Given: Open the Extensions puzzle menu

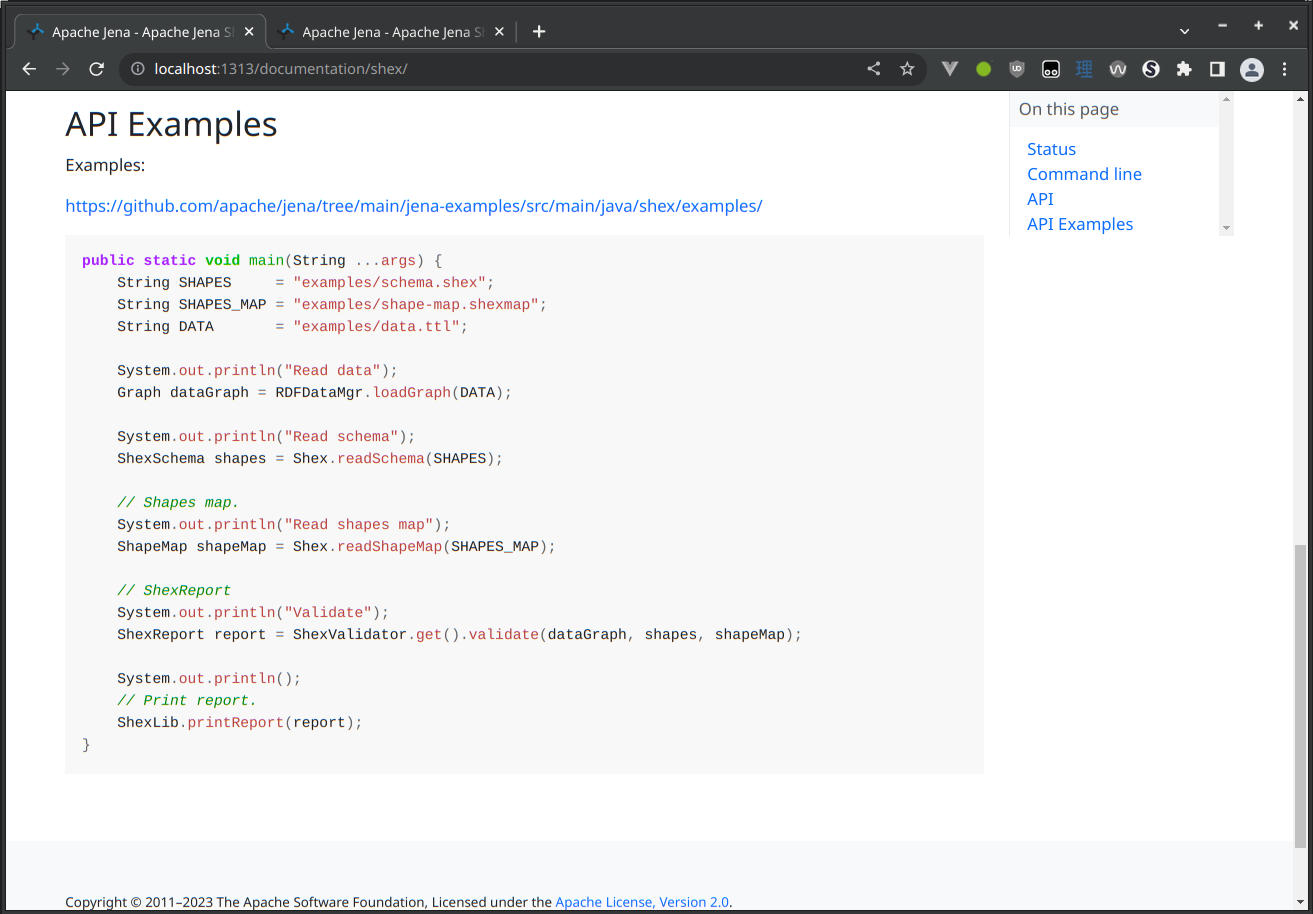Looking at the screenshot, I should coord(1184,69).
